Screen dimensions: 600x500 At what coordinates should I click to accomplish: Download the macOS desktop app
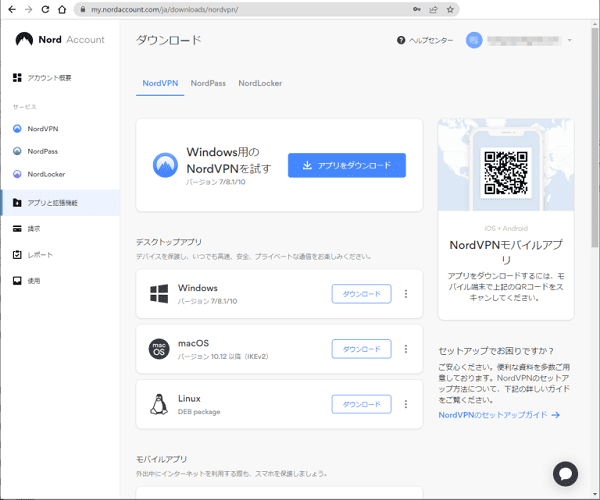[361, 349]
